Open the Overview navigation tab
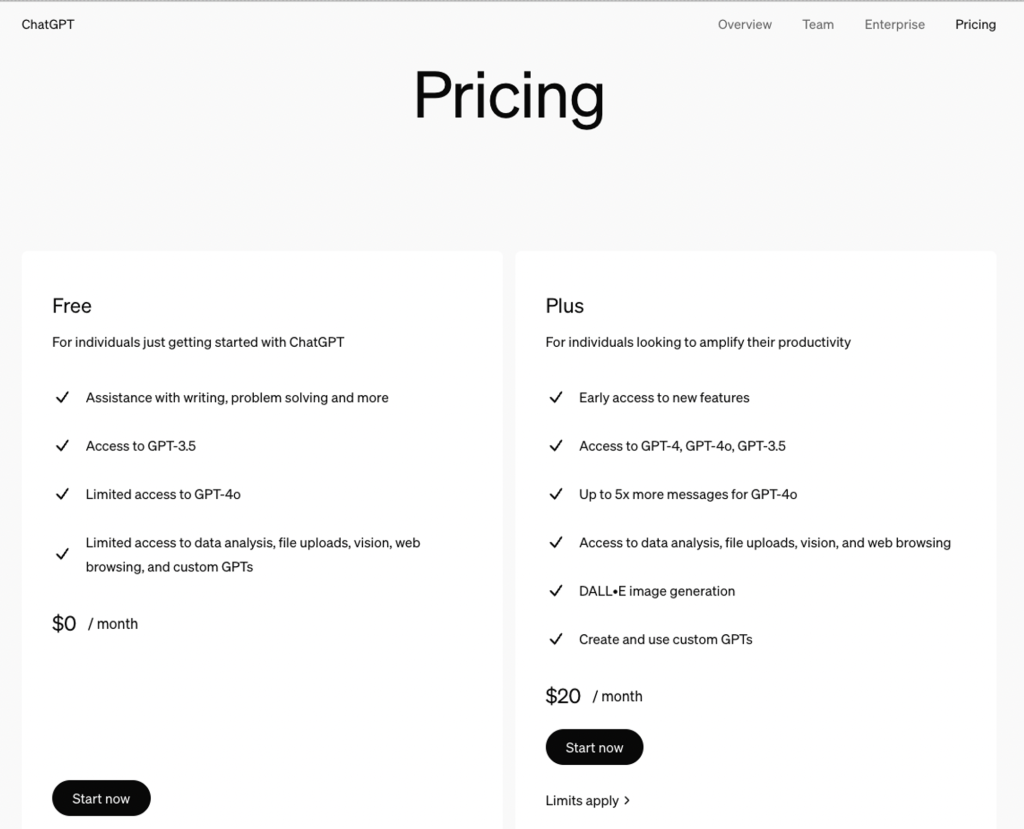The height and width of the screenshot is (829, 1024). [744, 25]
